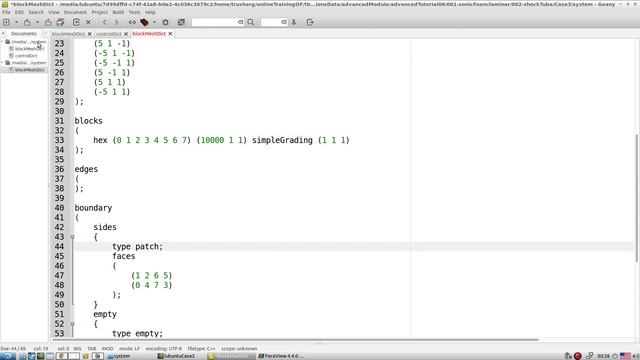Image resolution: width=640 pixels, height=360 pixels.
Task: Click the 'boundary' keyword on line 40
Action: [93, 208]
